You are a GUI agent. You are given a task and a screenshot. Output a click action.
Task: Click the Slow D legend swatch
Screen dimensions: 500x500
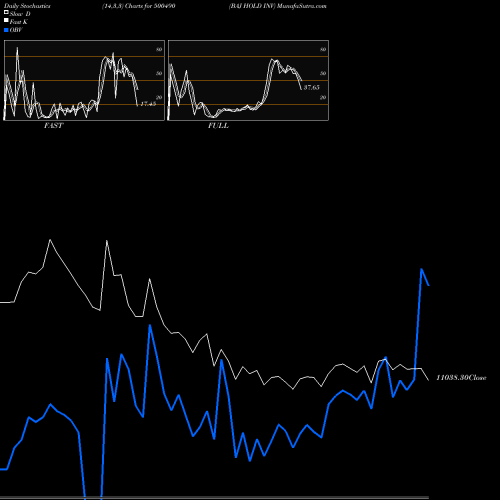[6, 13]
